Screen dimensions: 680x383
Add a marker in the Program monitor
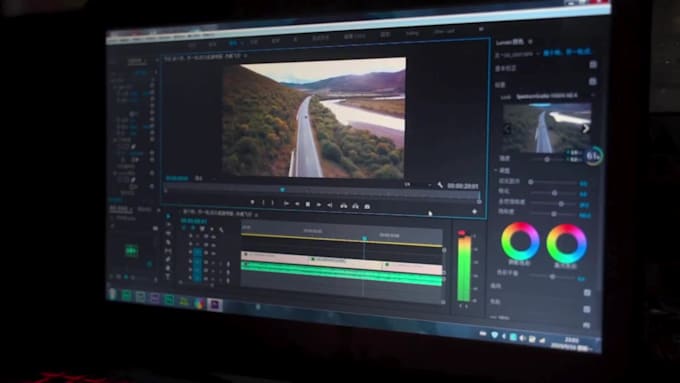tap(252, 202)
